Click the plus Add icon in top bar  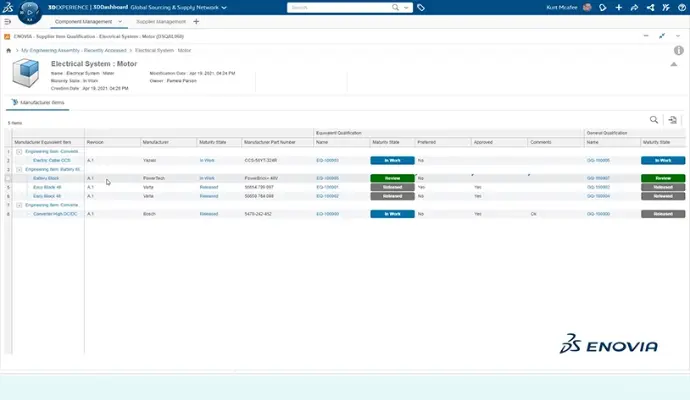[618, 7]
